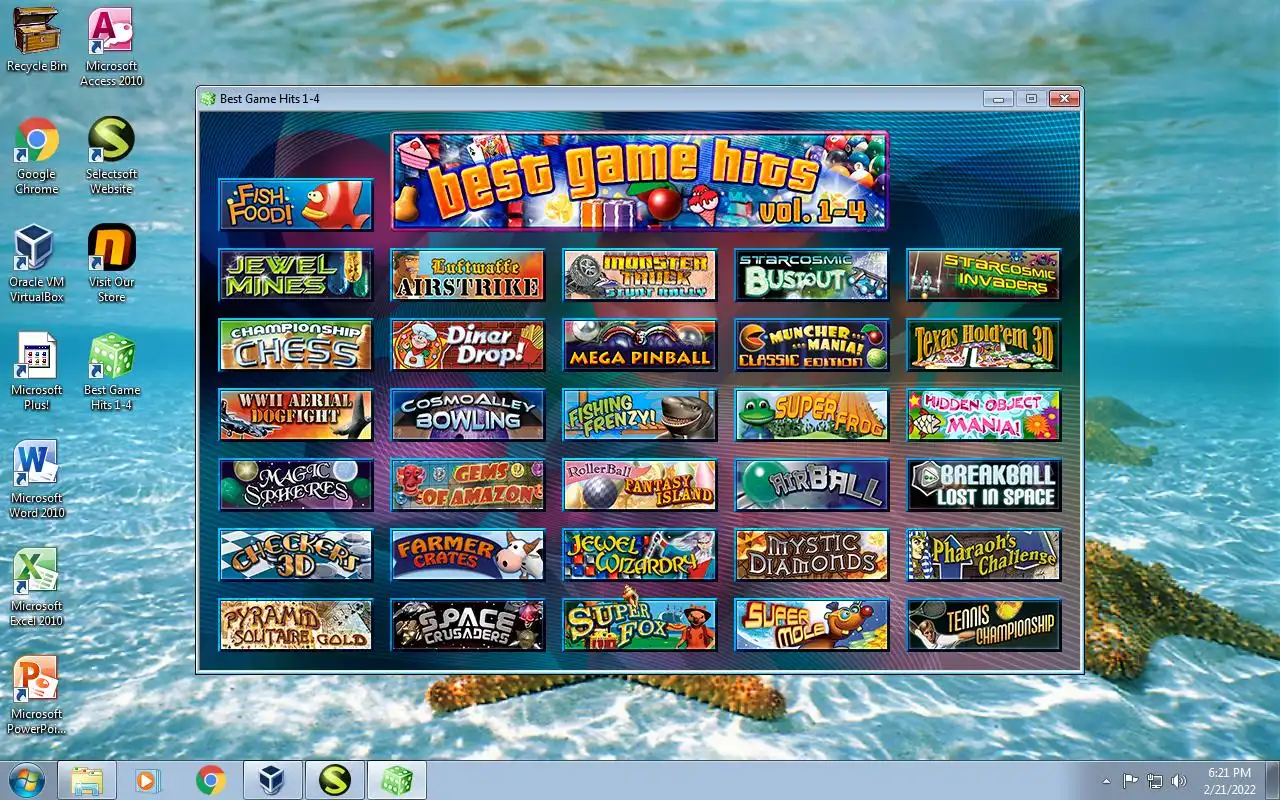Minimize the Best Game Hits window
This screenshot has width=1280, height=800.
pyautogui.click(x=998, y=98)
